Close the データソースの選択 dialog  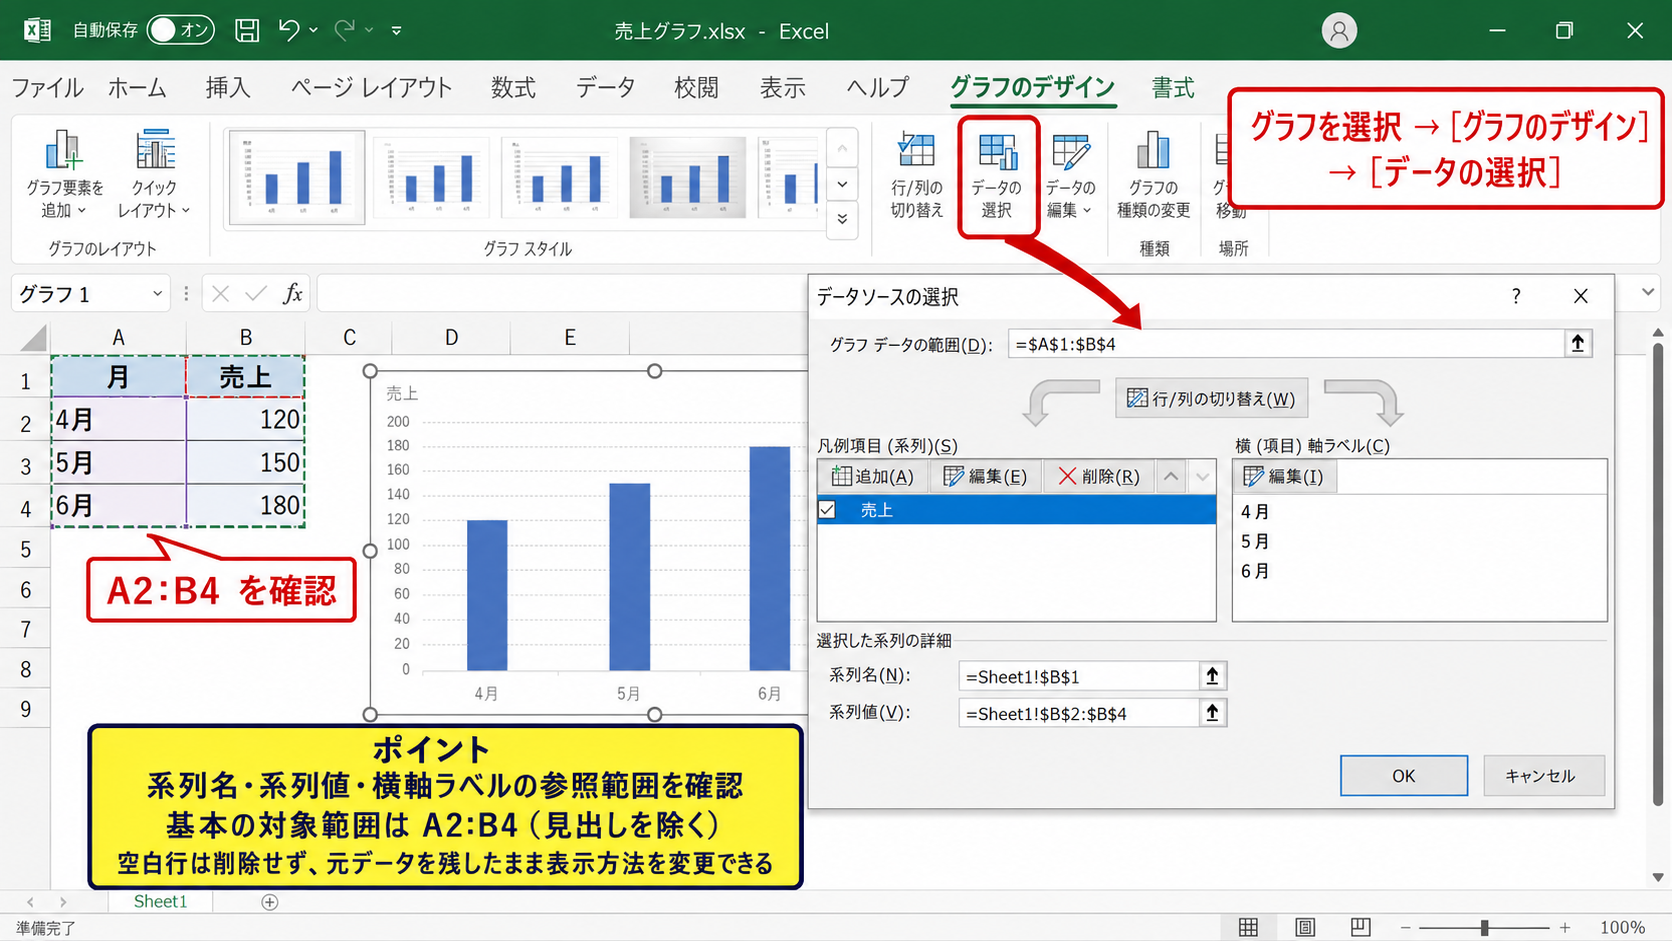pos(1580,296)
